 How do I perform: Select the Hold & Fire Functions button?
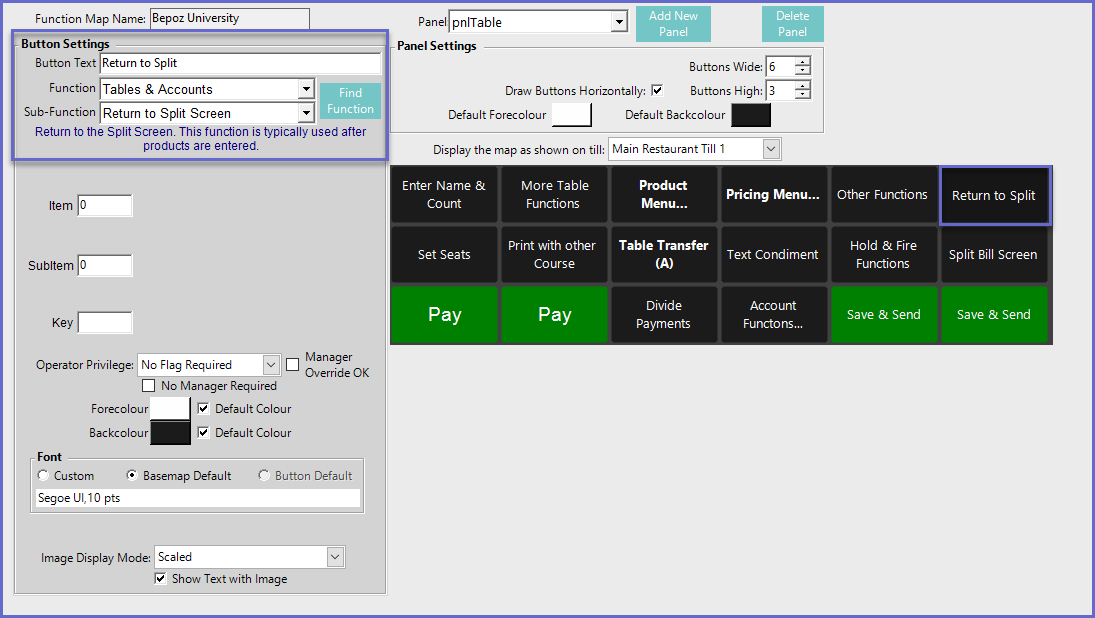click(883, 255)
